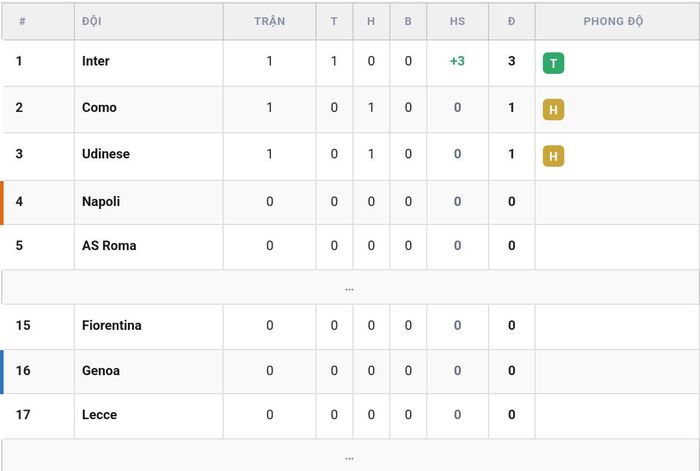Image resolution: width=700 pixels, height=471 pixels.
Task: Click the ĐỘI column header
Action: [92, 21]
